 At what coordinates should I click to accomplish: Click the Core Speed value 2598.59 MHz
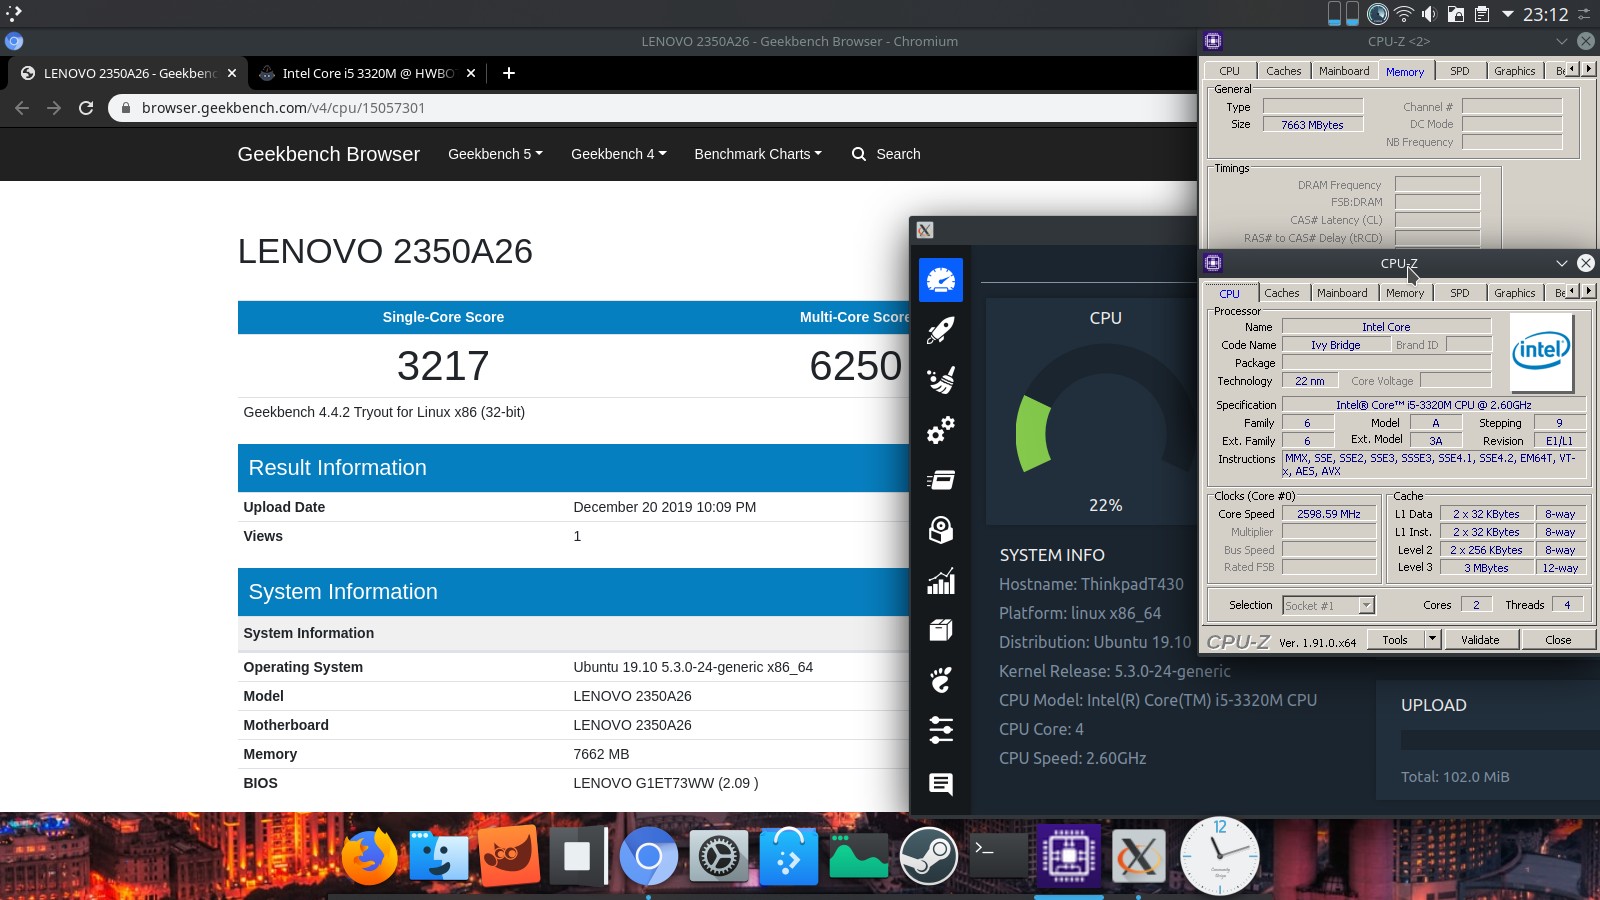pos(1329,514)
